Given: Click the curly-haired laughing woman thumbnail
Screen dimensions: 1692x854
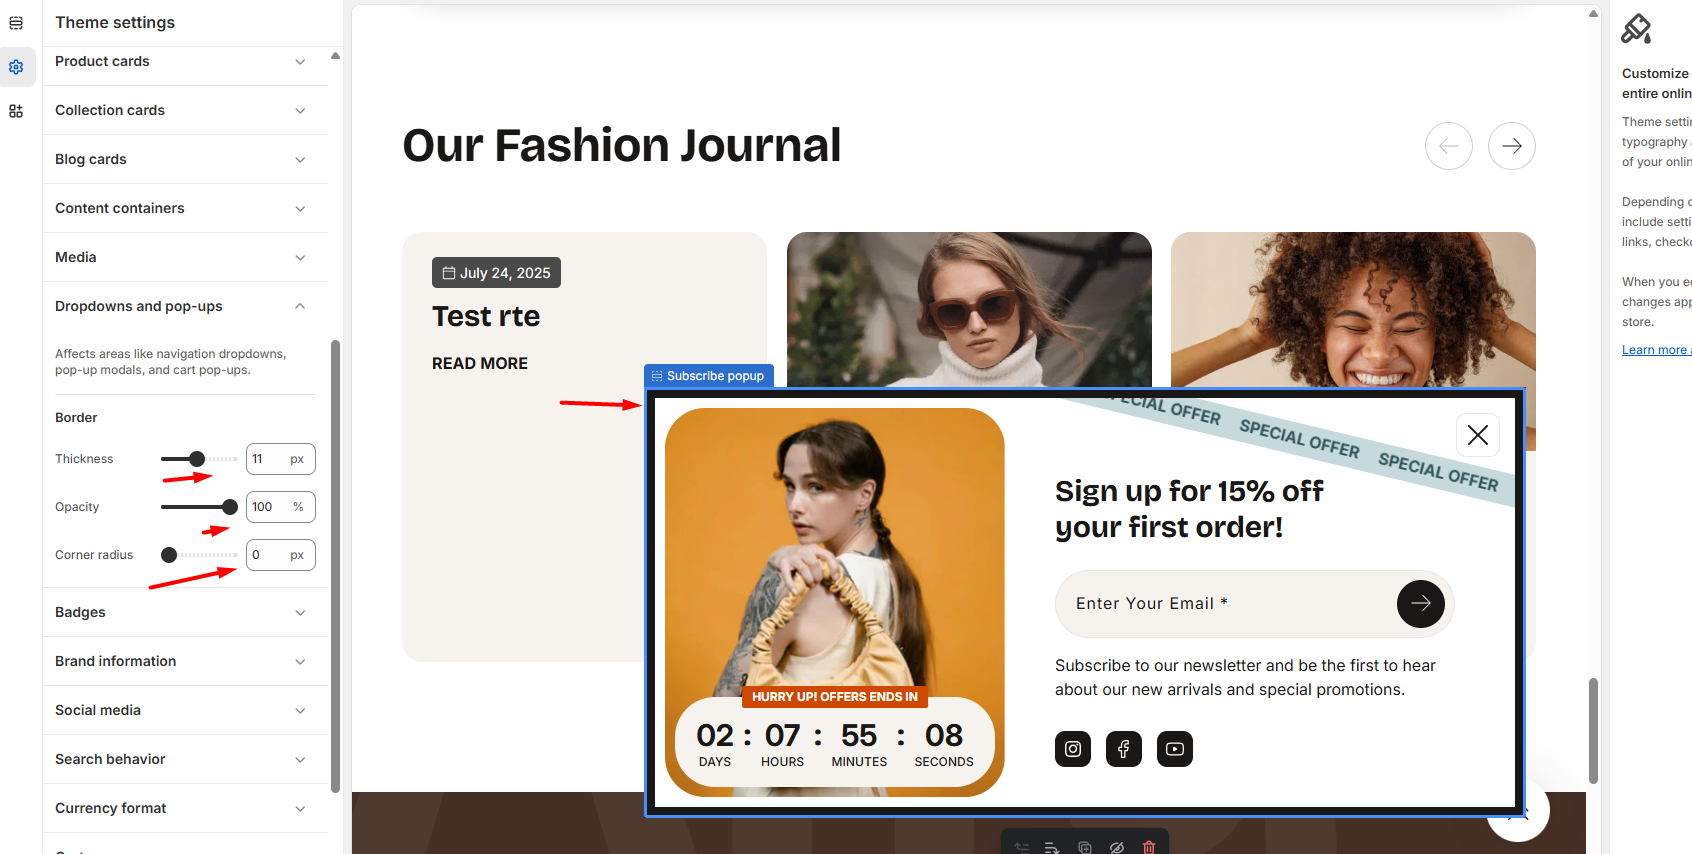Looking at the screenshot, I should [x=1353, y=310].
